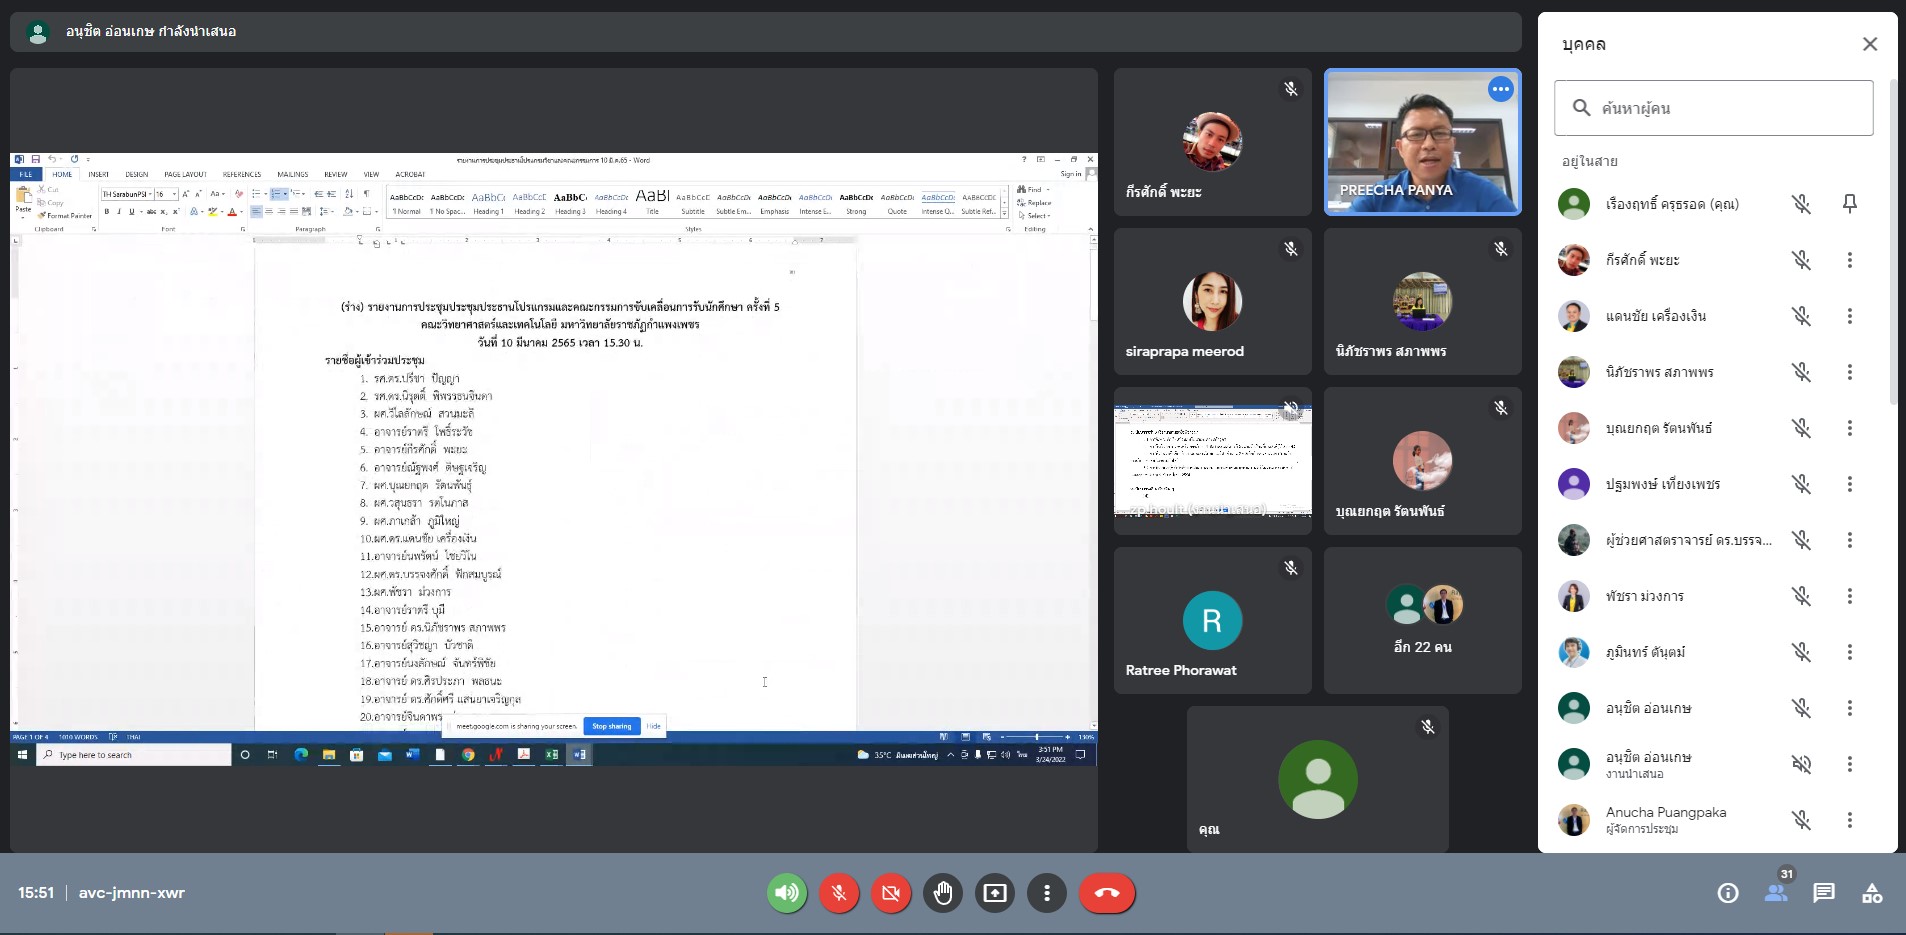Open options menu for กีรศักดิ์ พยะยะ in list

(1849, 260)
